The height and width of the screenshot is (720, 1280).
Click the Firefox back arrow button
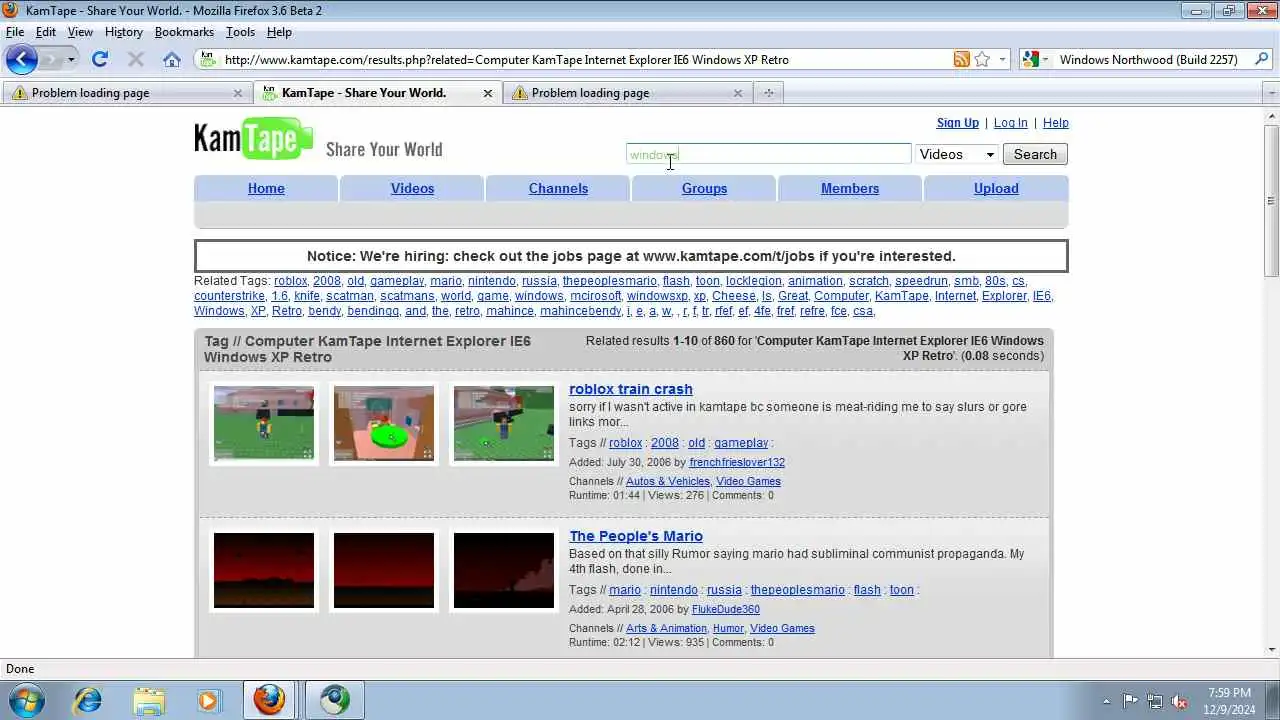click(x=22, y=59)
